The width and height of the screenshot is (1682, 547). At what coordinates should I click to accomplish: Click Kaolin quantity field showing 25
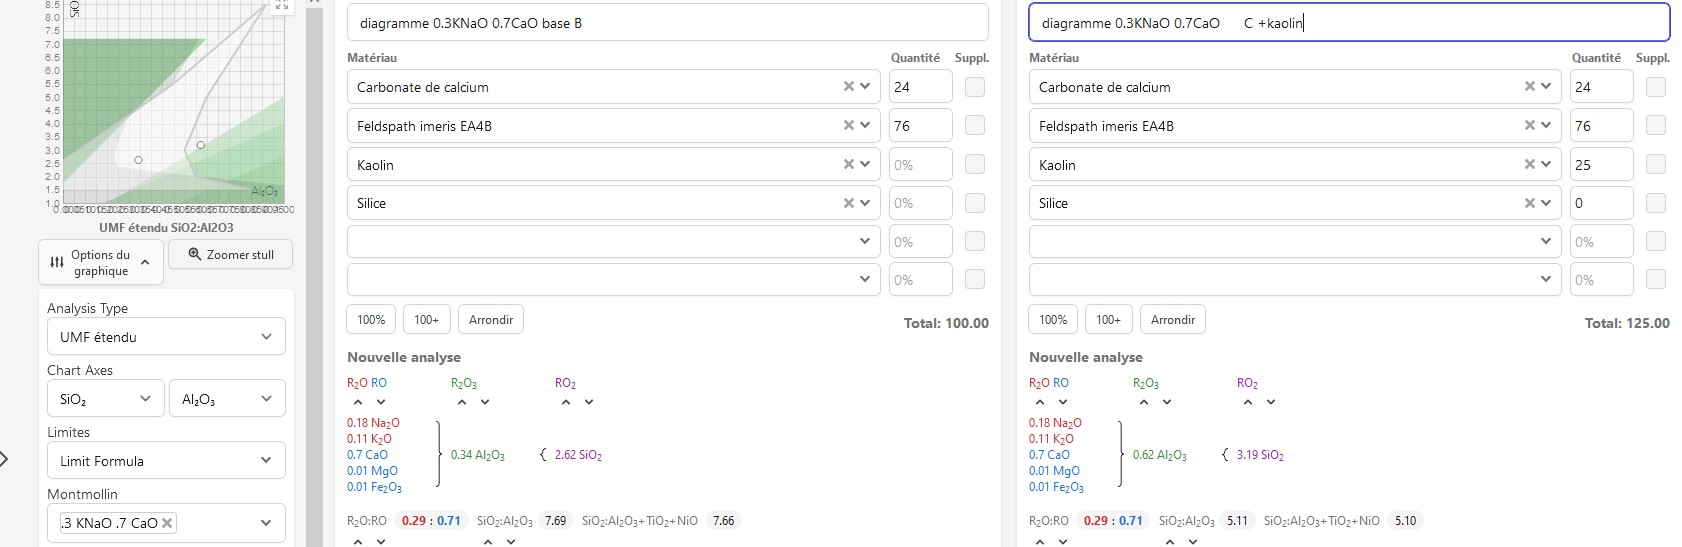click(1600, 165)
